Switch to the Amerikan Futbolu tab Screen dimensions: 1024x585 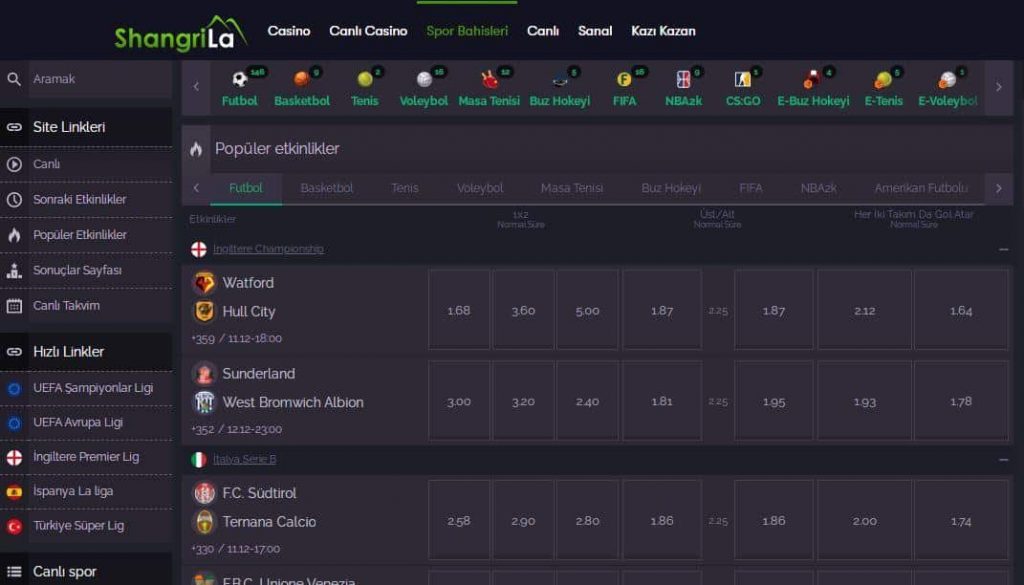(921, 188)
